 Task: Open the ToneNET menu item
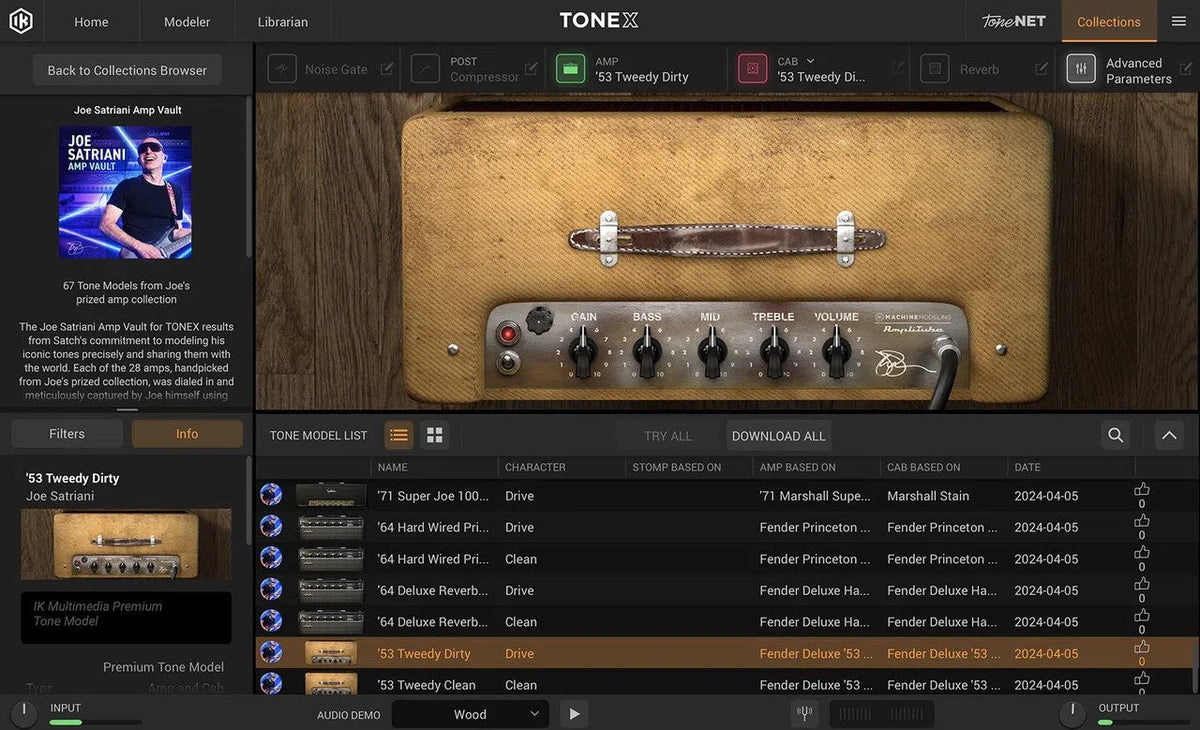point(1012,20)
